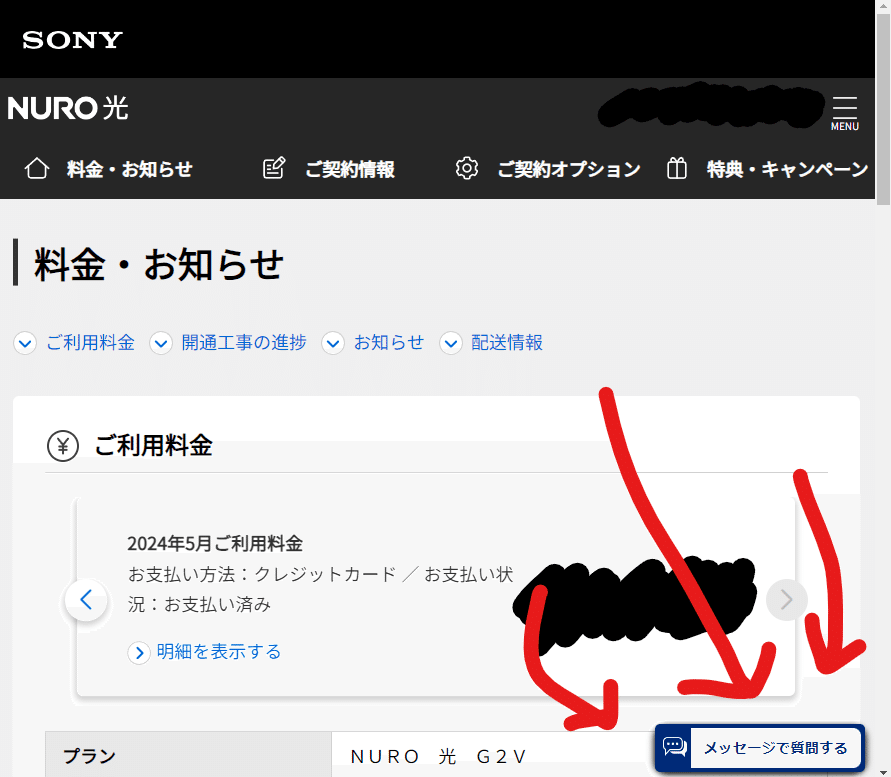Click the gift icon beside 特典・キャンペーン

pos(676,168)
